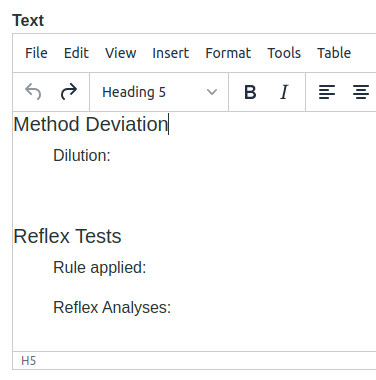Open the Insert menu
The height and width of the screenshot is (380, 376).
pos(171,53)
